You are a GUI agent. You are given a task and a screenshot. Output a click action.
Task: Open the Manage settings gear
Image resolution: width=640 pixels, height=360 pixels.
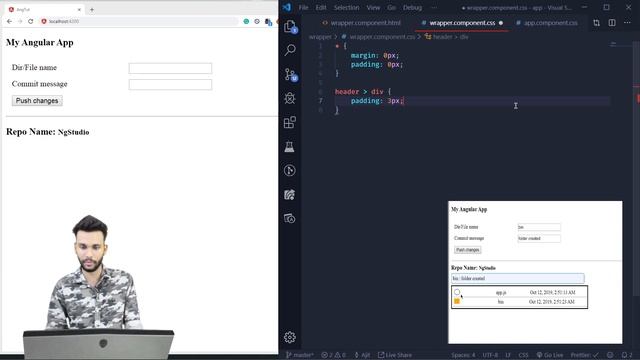[x=290, y=337]
